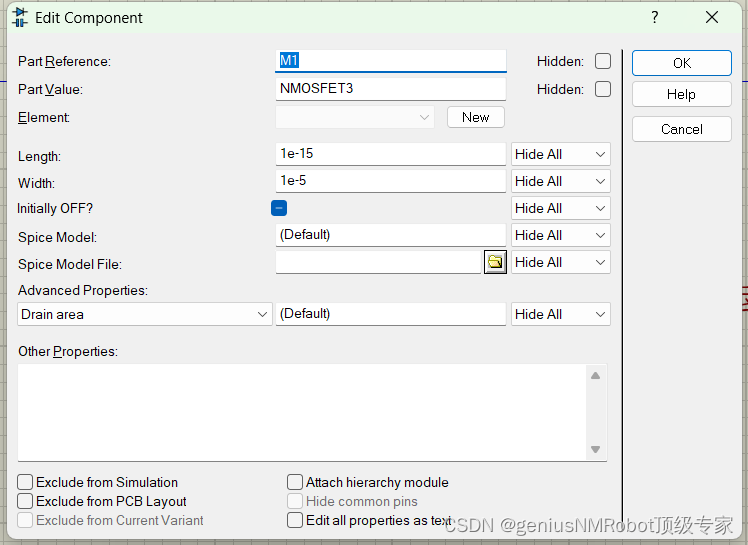Click the Drain area value field
The height and width of the screenshot is (545, 748).
(x=391, y=314)
